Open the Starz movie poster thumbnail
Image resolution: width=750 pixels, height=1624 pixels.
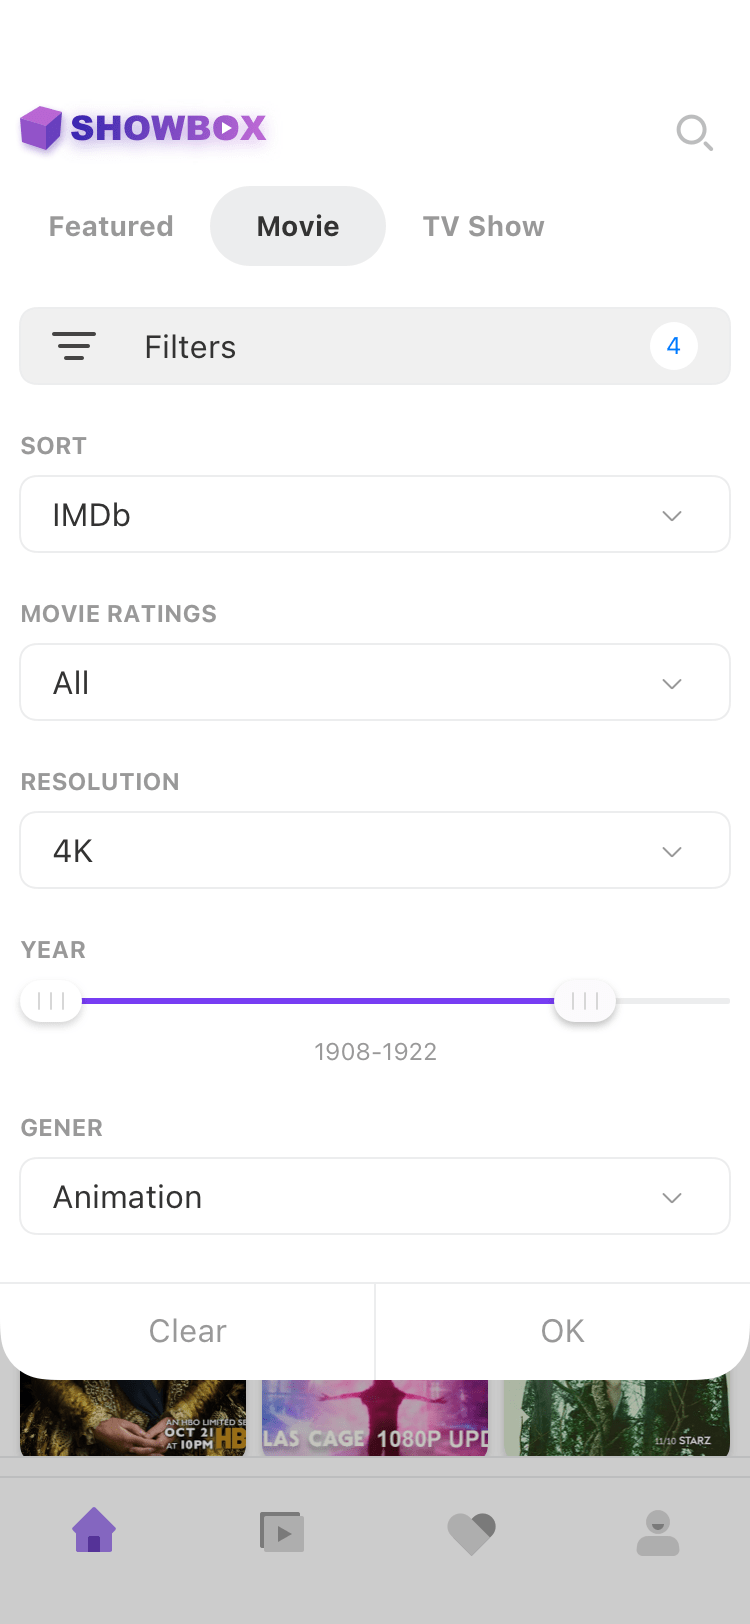[x=617, y=1418]
